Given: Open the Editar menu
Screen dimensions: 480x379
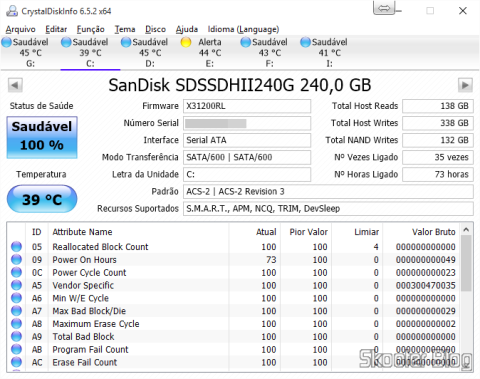Looking at the screenshot, I should pyautogui.click(x=56, y=29).
